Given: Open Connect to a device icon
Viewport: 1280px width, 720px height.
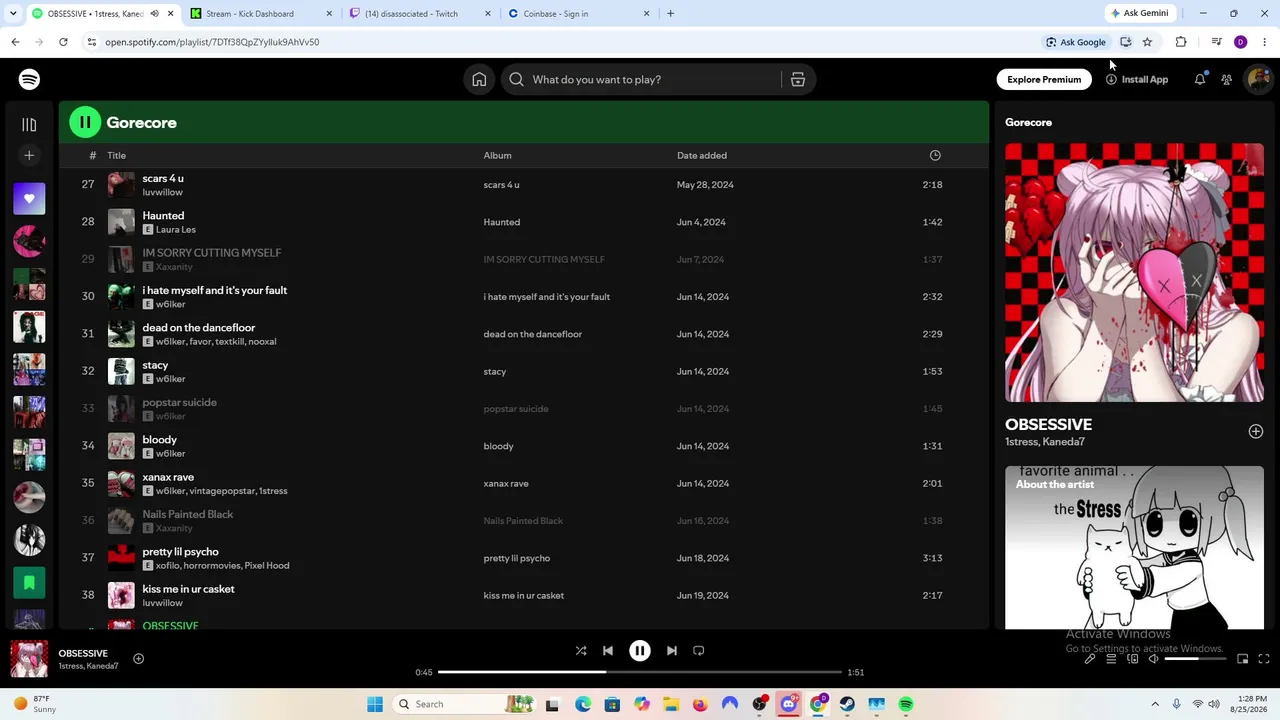Looking at the screenshot, I should coord(1133,659).
